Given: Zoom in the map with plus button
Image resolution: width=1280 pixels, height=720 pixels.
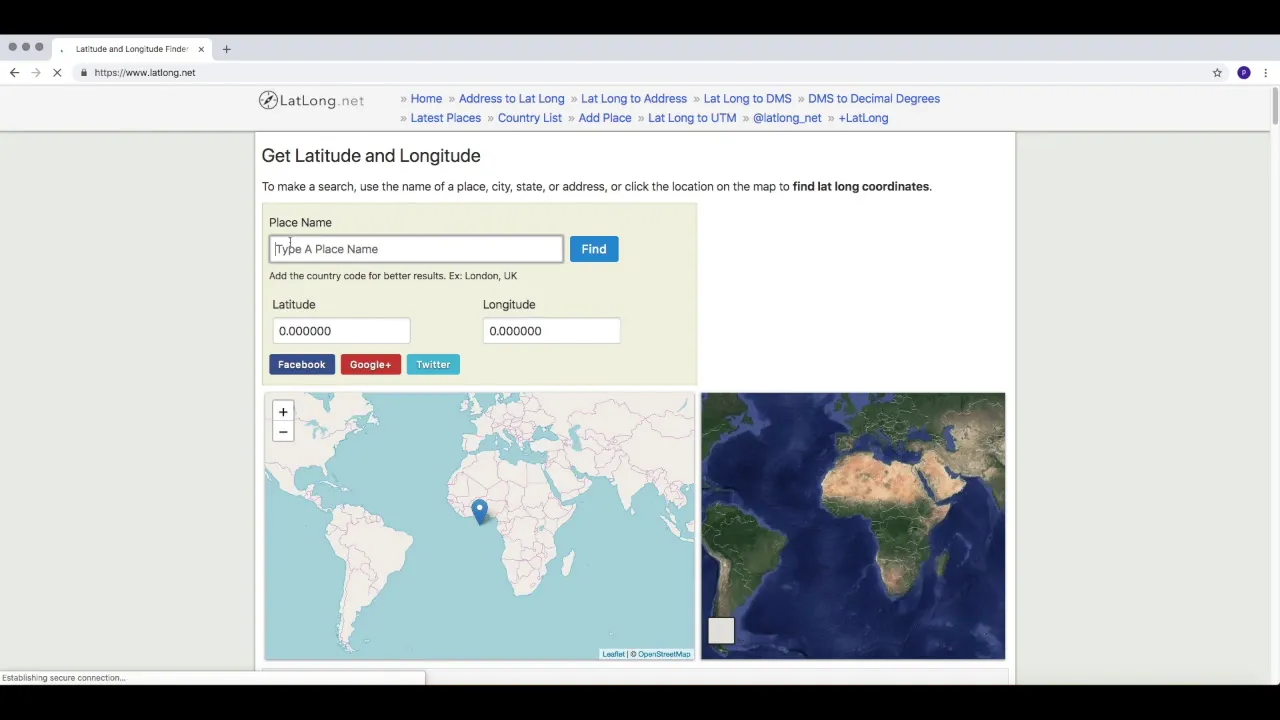Looking at the screenshot, I should pyautogui.click(x=283, y=412).
